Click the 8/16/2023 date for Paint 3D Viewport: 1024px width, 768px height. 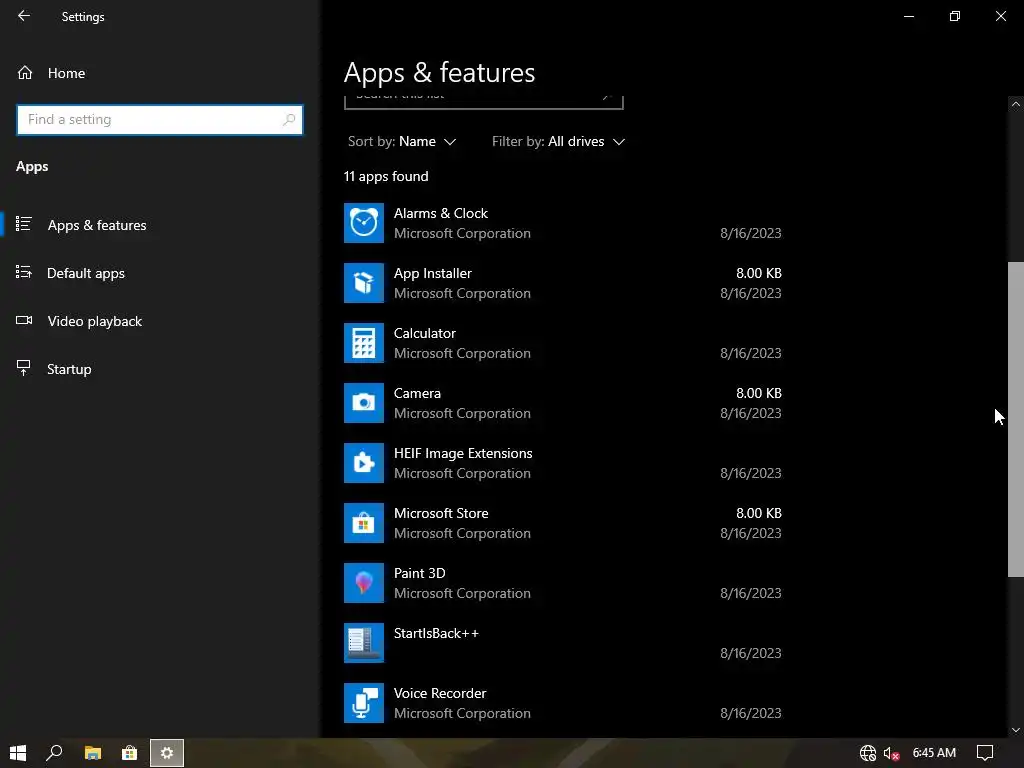tap(751, 593)
